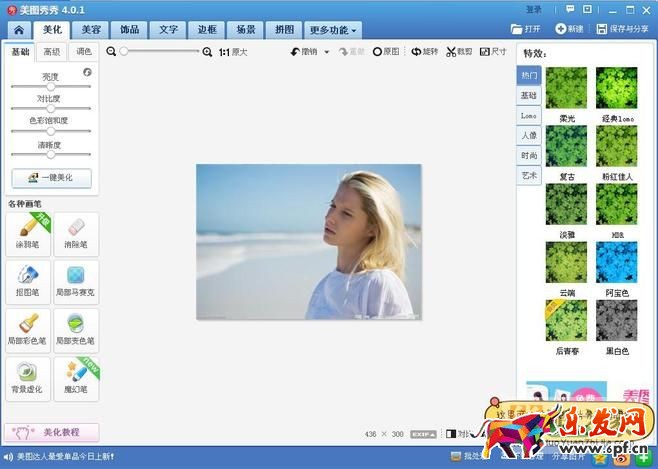
Task: Apply the 黑白色 effect thumbnail
Action: click(616, 320)
